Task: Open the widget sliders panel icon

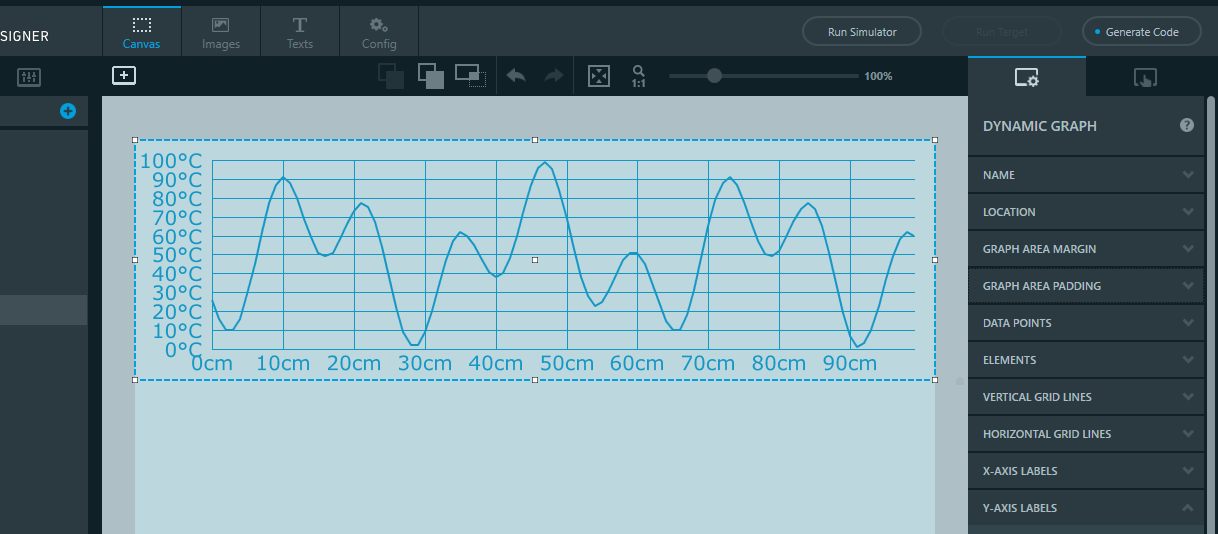Action: [28, 76]
